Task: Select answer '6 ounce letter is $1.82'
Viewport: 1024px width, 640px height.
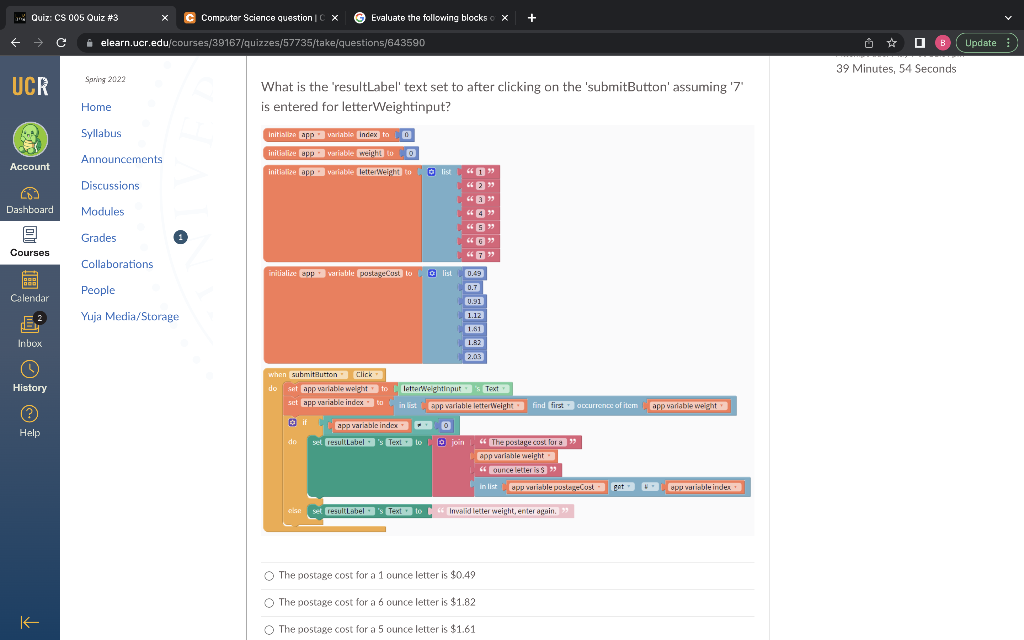Action: pos(269,603)
